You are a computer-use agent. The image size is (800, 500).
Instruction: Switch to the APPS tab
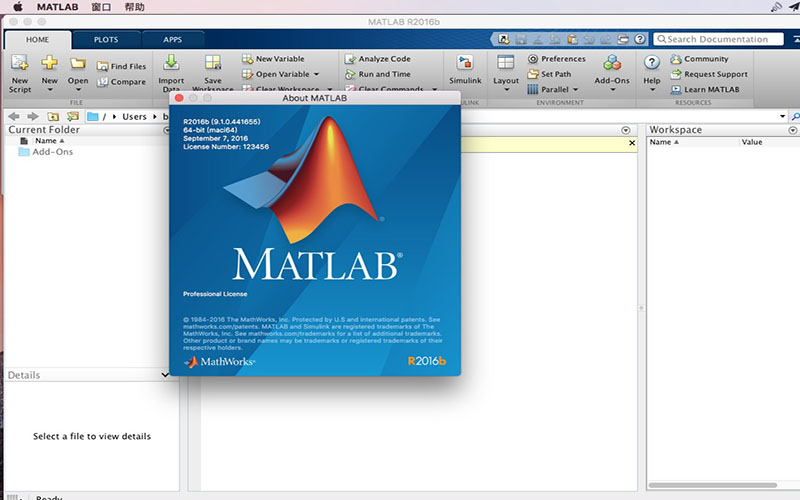click(173, 40)
